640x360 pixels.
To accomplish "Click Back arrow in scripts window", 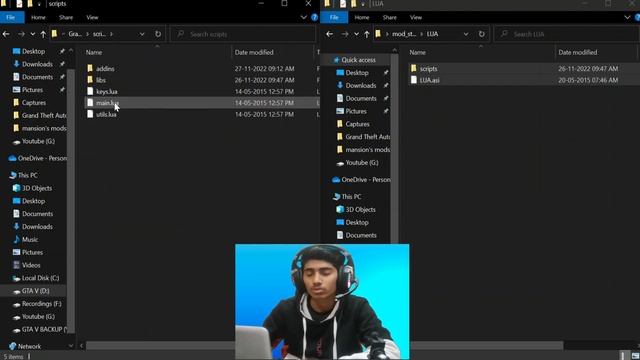I will coord(6,34).
